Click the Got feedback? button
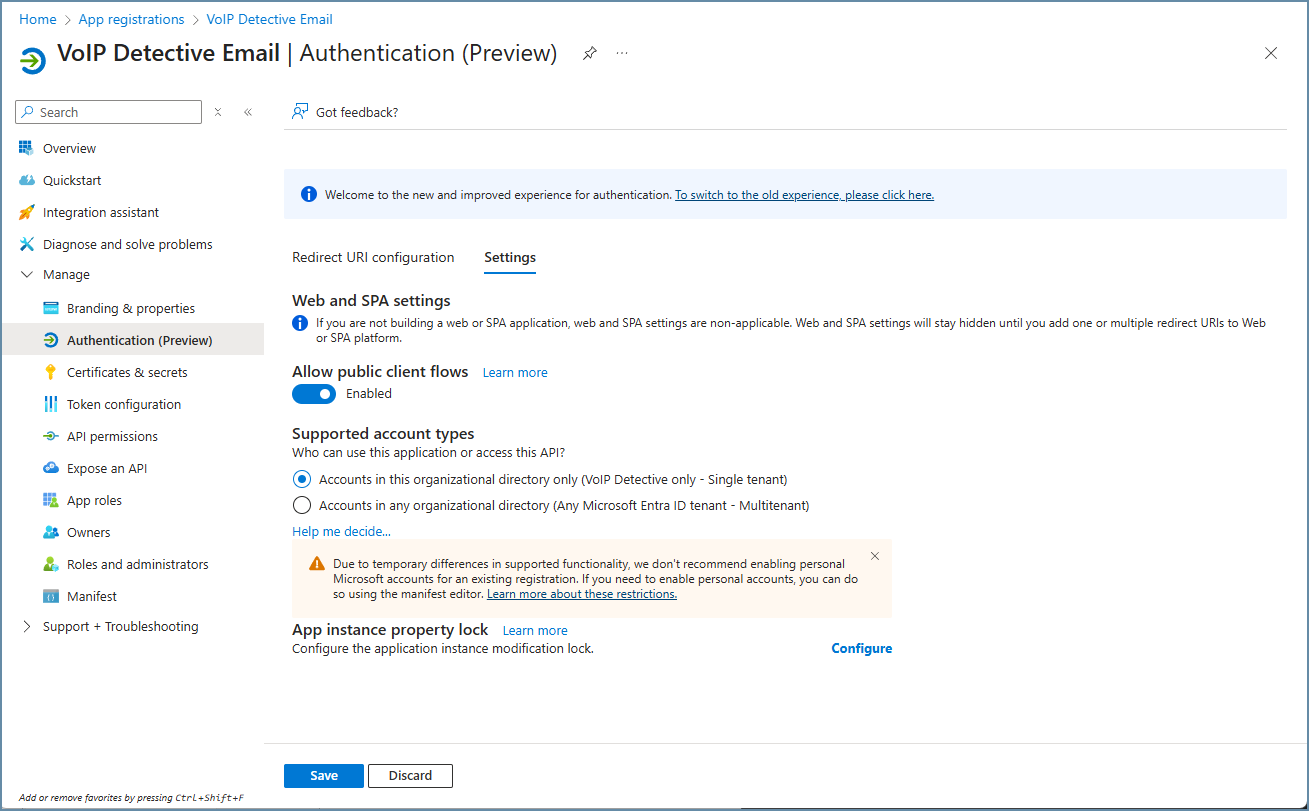1309x811 pixels. (345, 112)
